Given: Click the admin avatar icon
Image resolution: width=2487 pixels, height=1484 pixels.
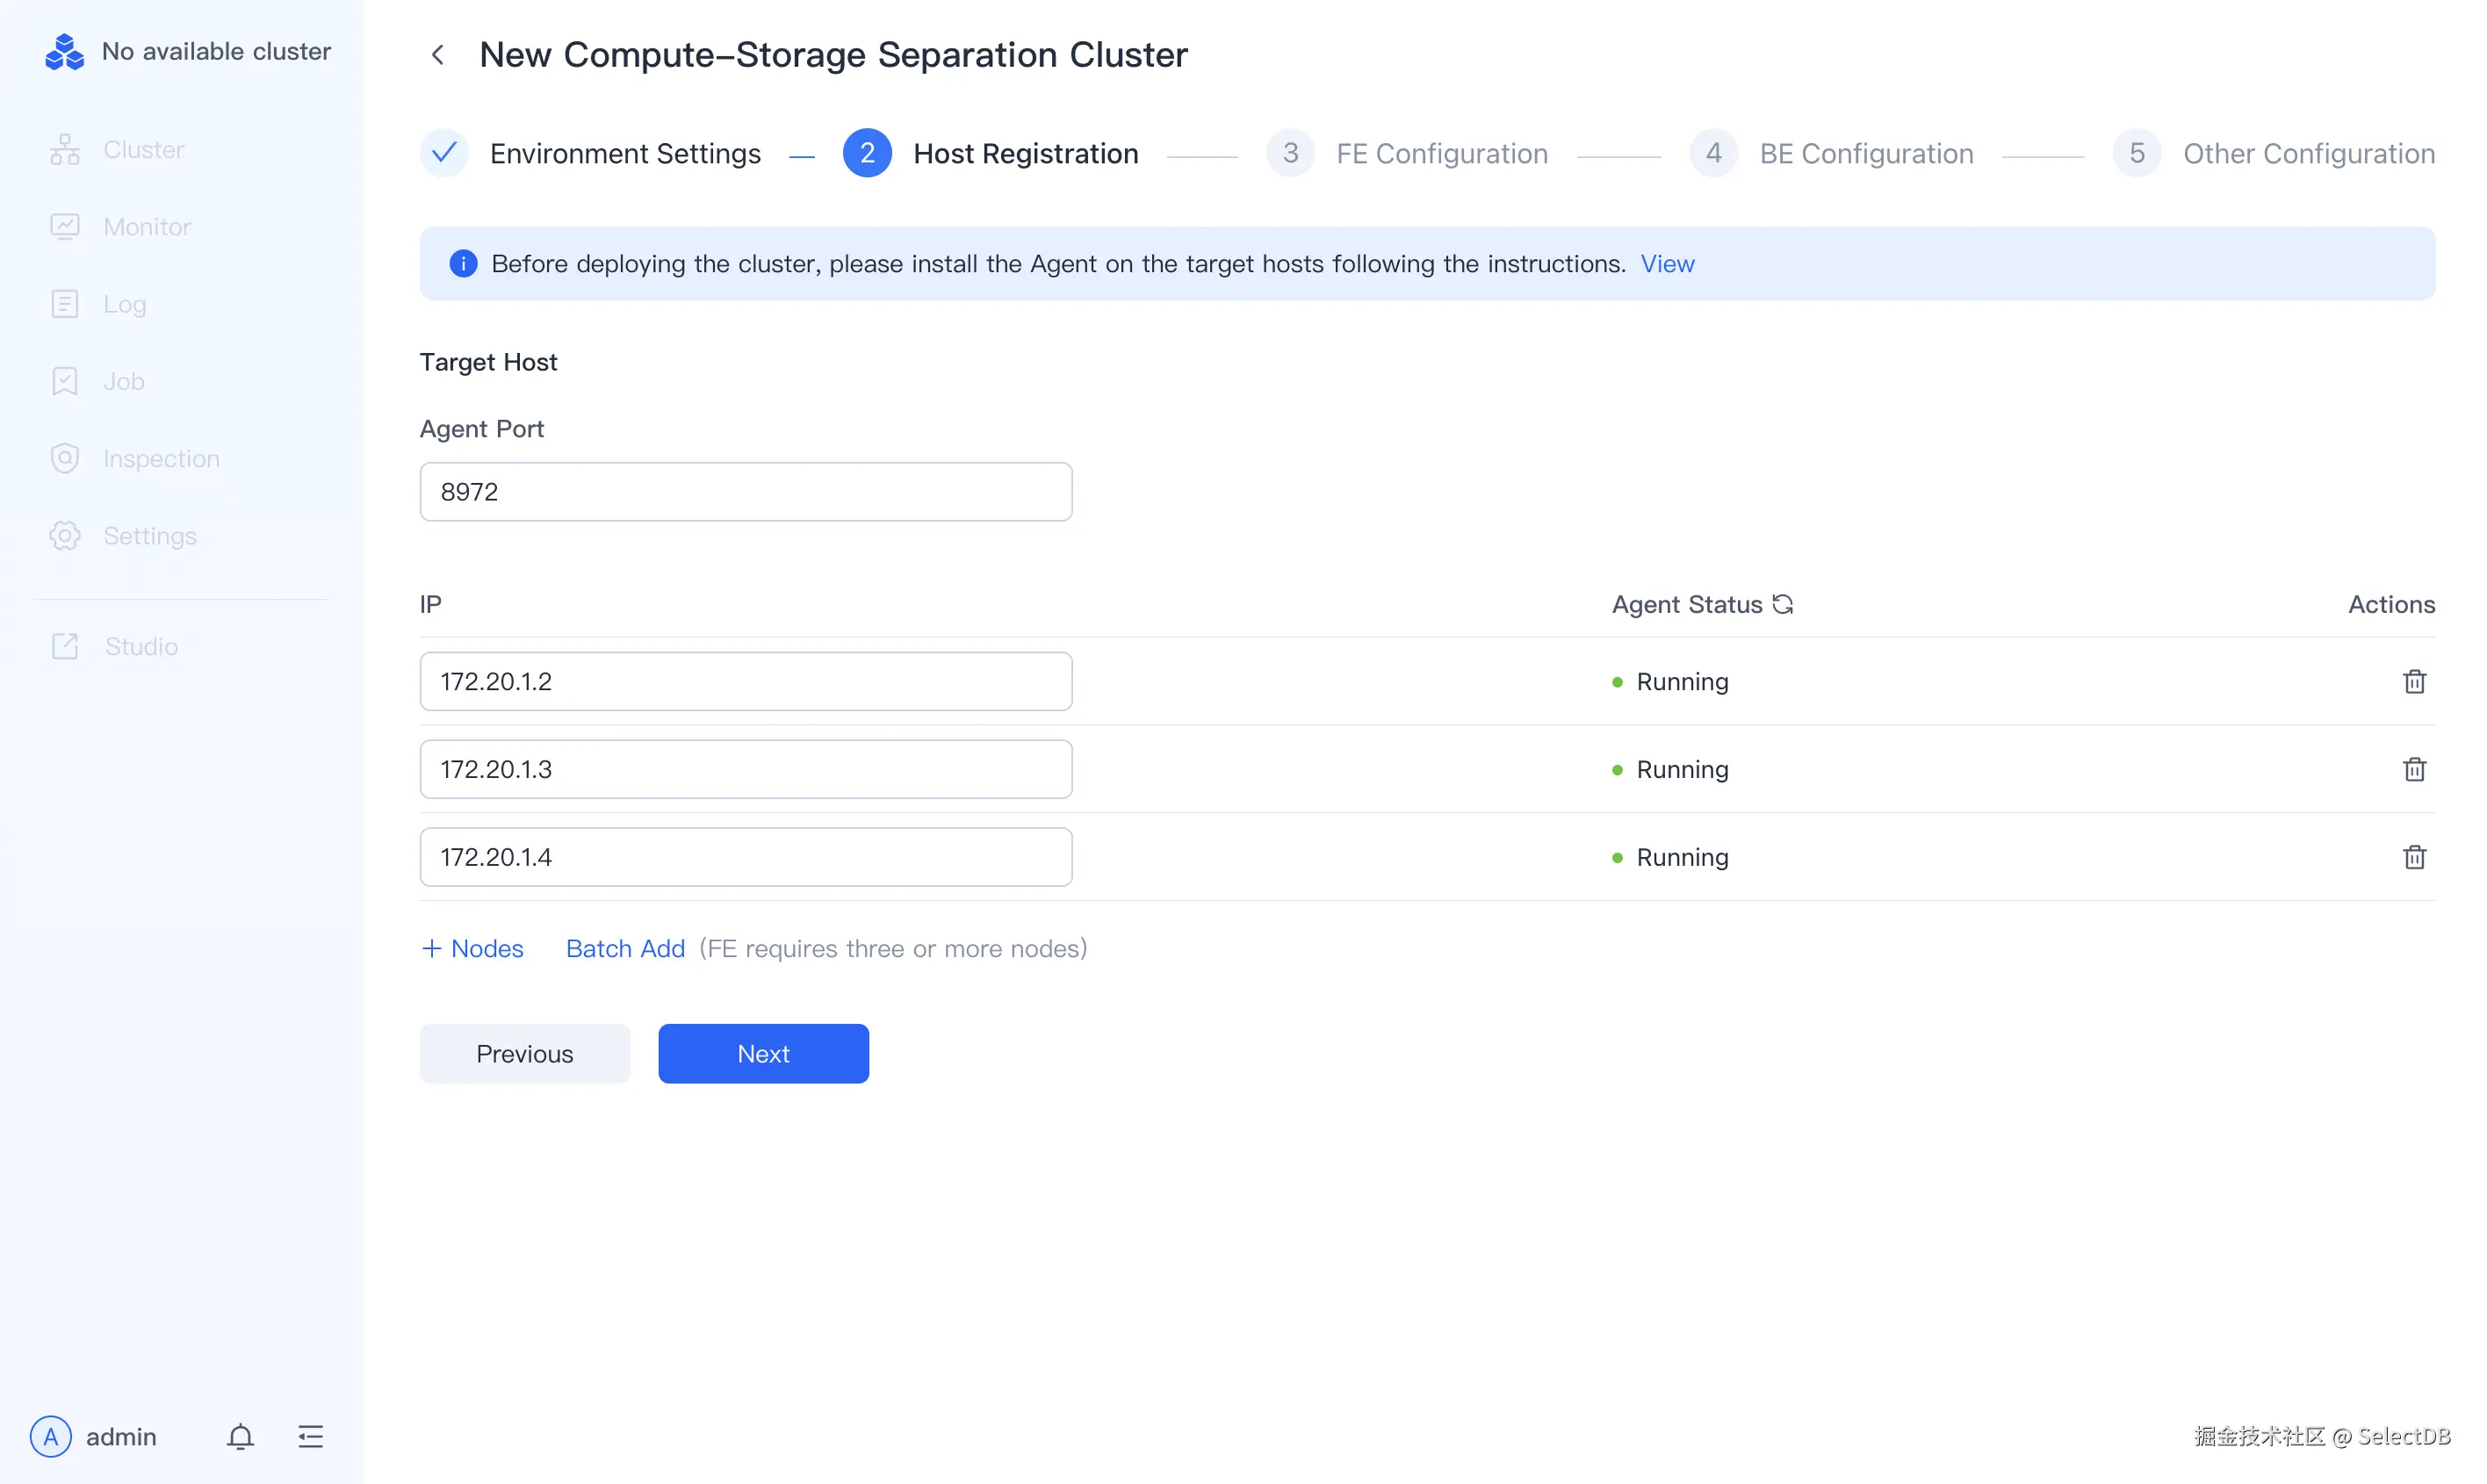Looking at the screenshot, I should 51,1436.
